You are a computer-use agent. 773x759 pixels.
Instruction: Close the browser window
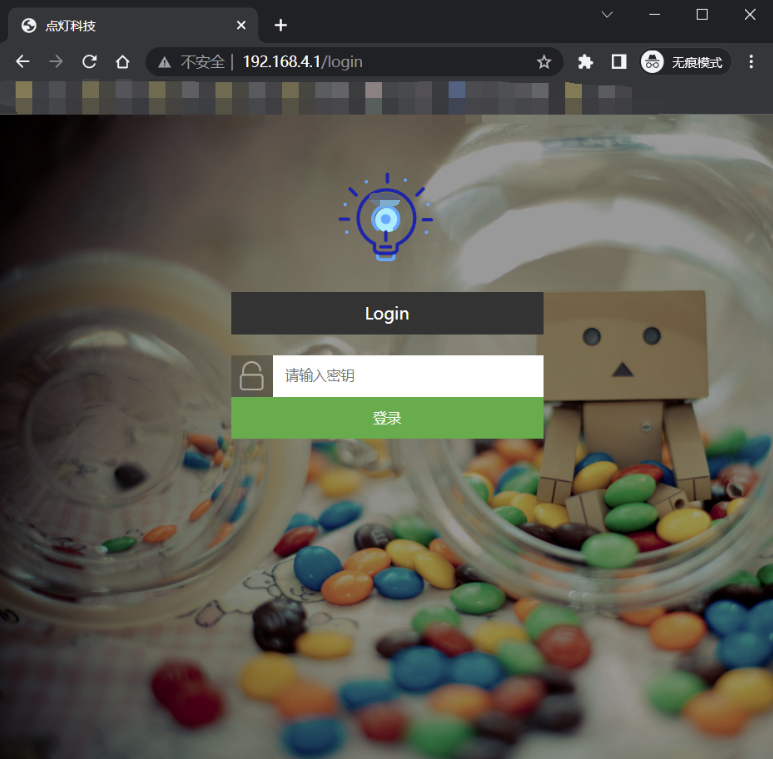pyautogui.click(x=750, y=15)
